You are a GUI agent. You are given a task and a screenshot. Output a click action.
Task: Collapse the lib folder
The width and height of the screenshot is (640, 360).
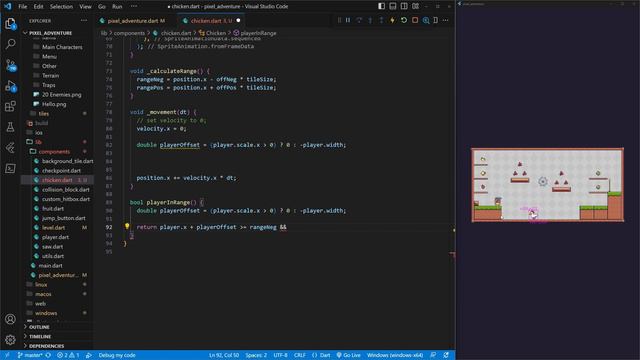click(38, 142)
